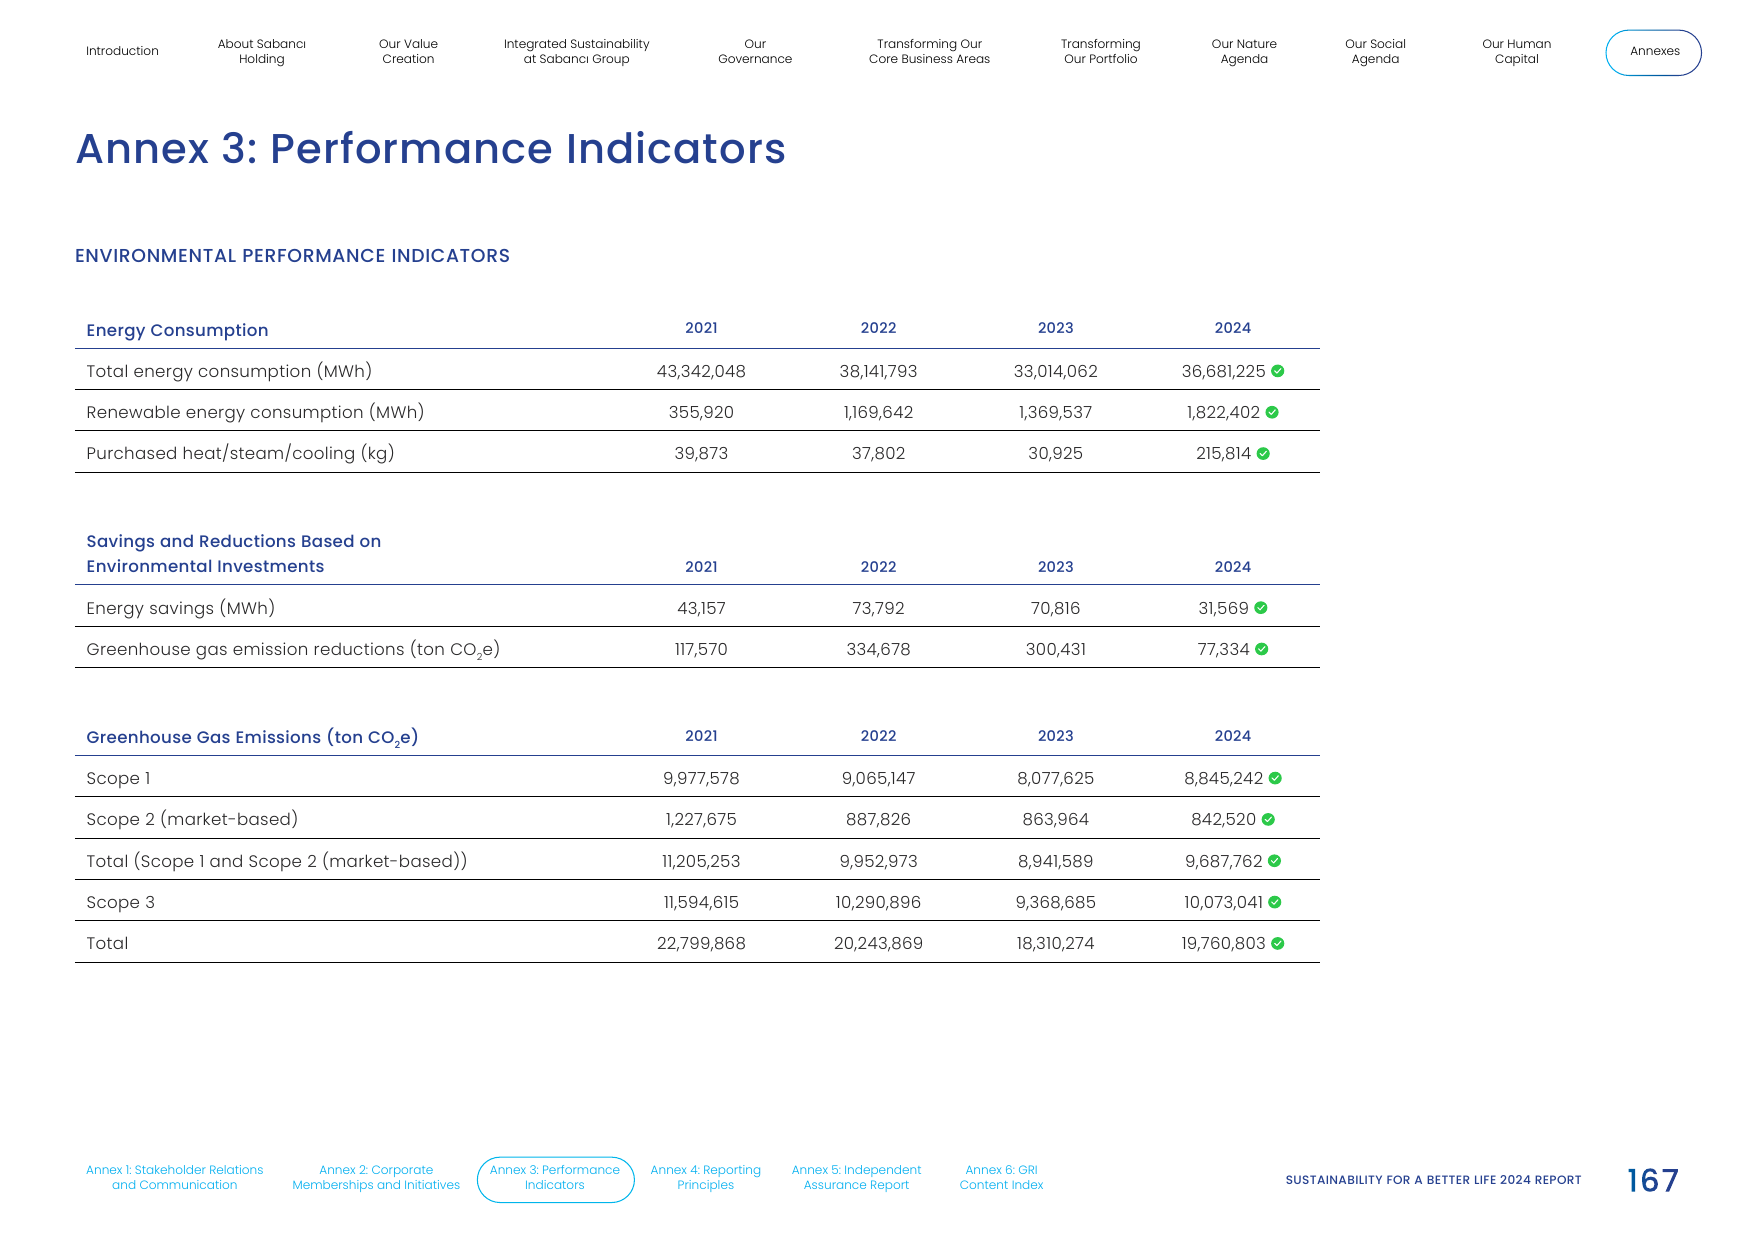Image resolution: width=1754 pixels, height=1241 pixels.
Task: Click the value 22,799,868 in Total row
Action: click(701, 943)
